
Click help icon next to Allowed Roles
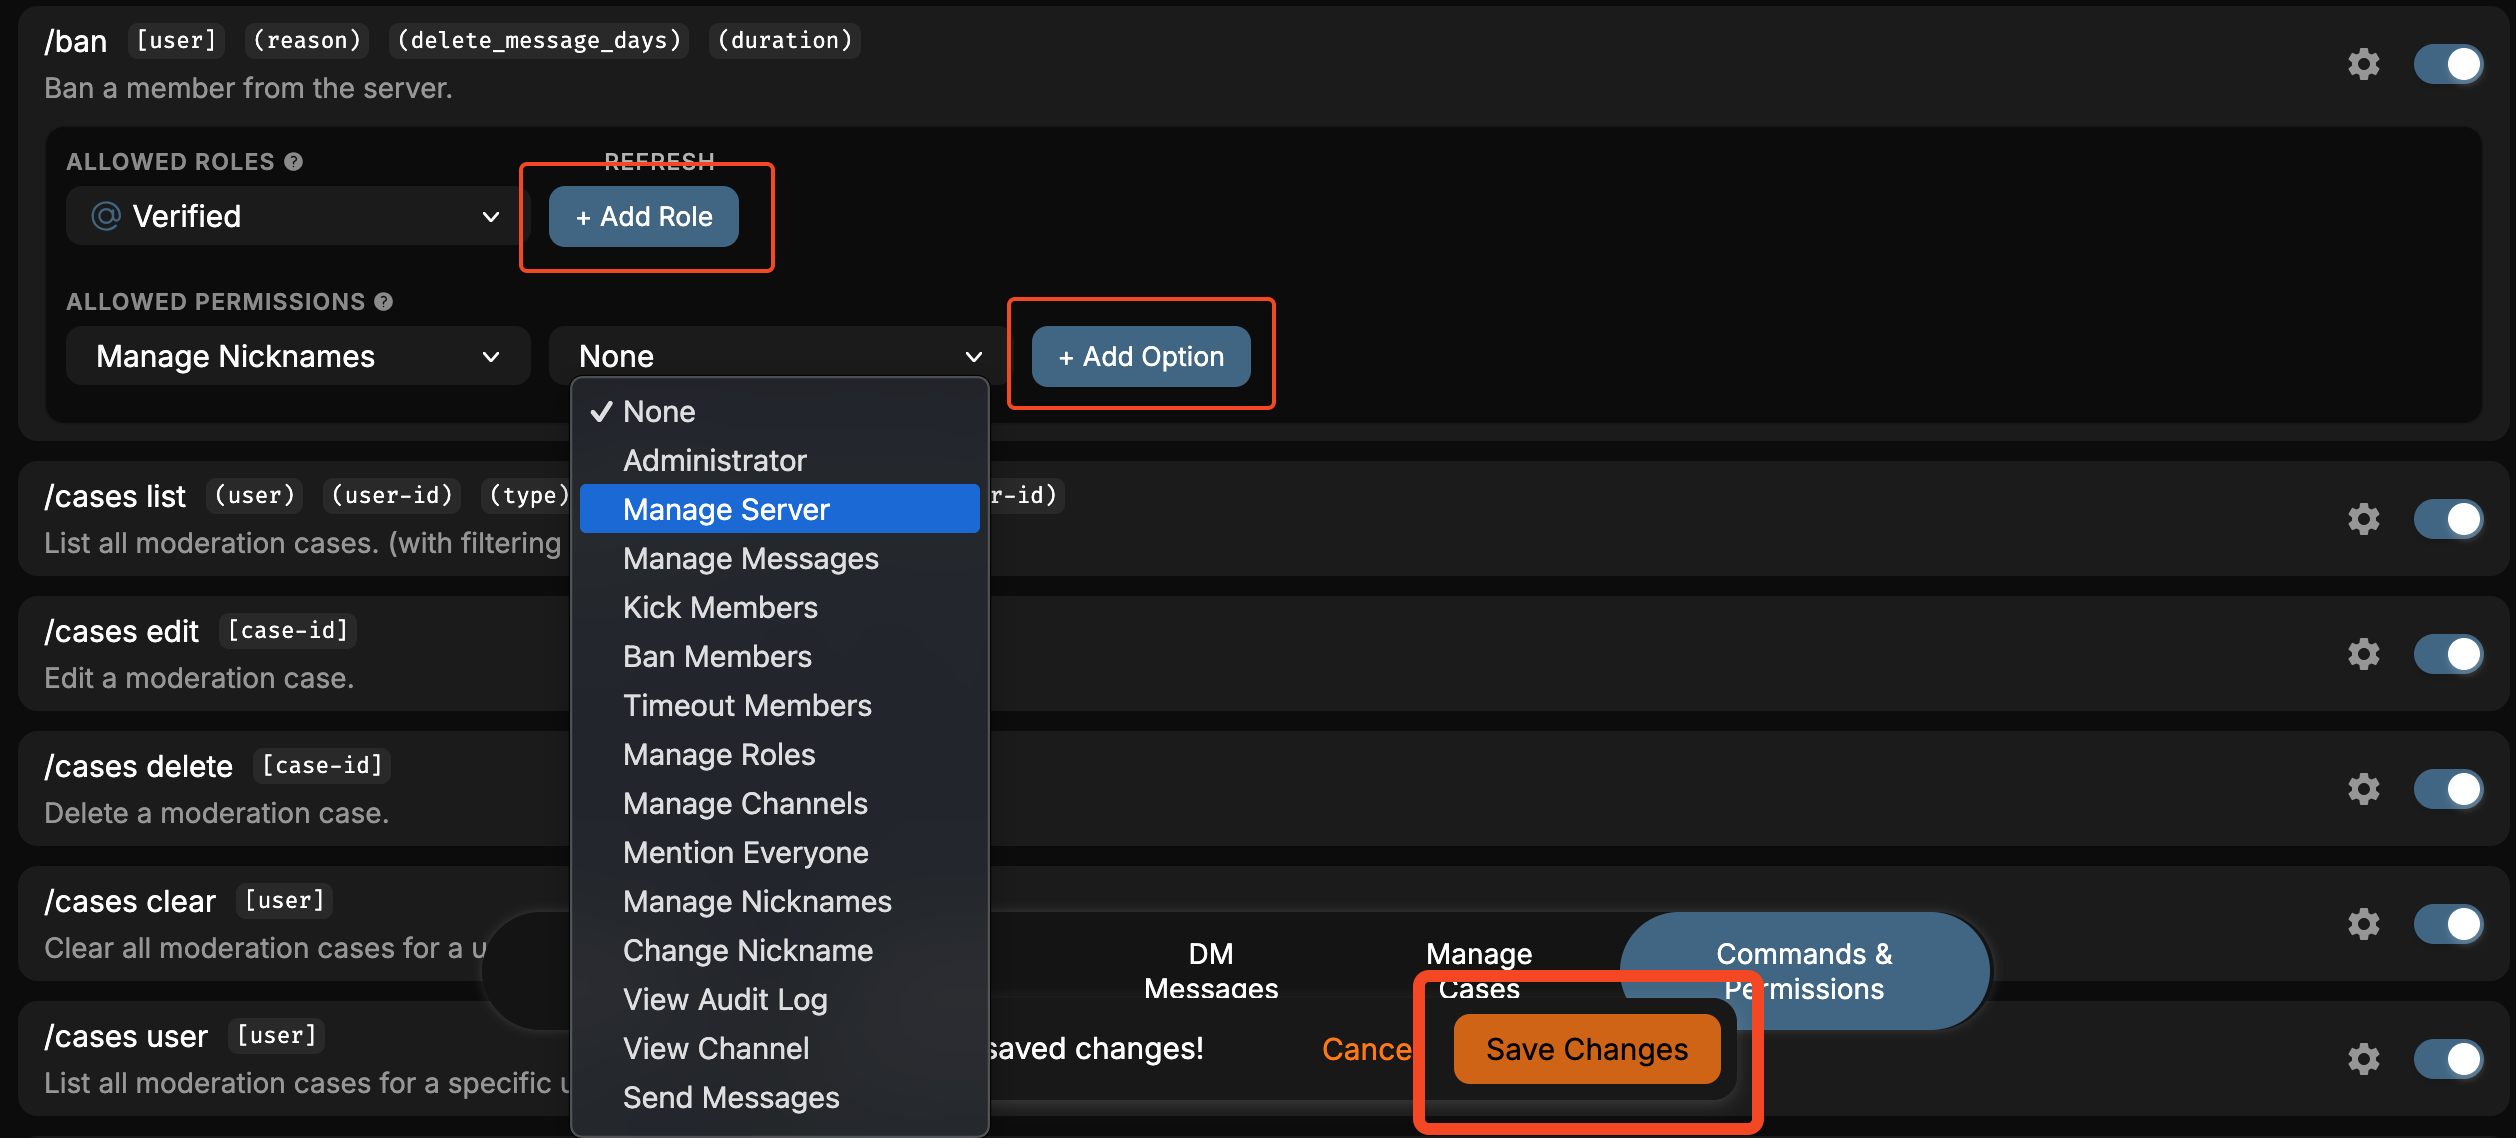click(x=293, y=161)
